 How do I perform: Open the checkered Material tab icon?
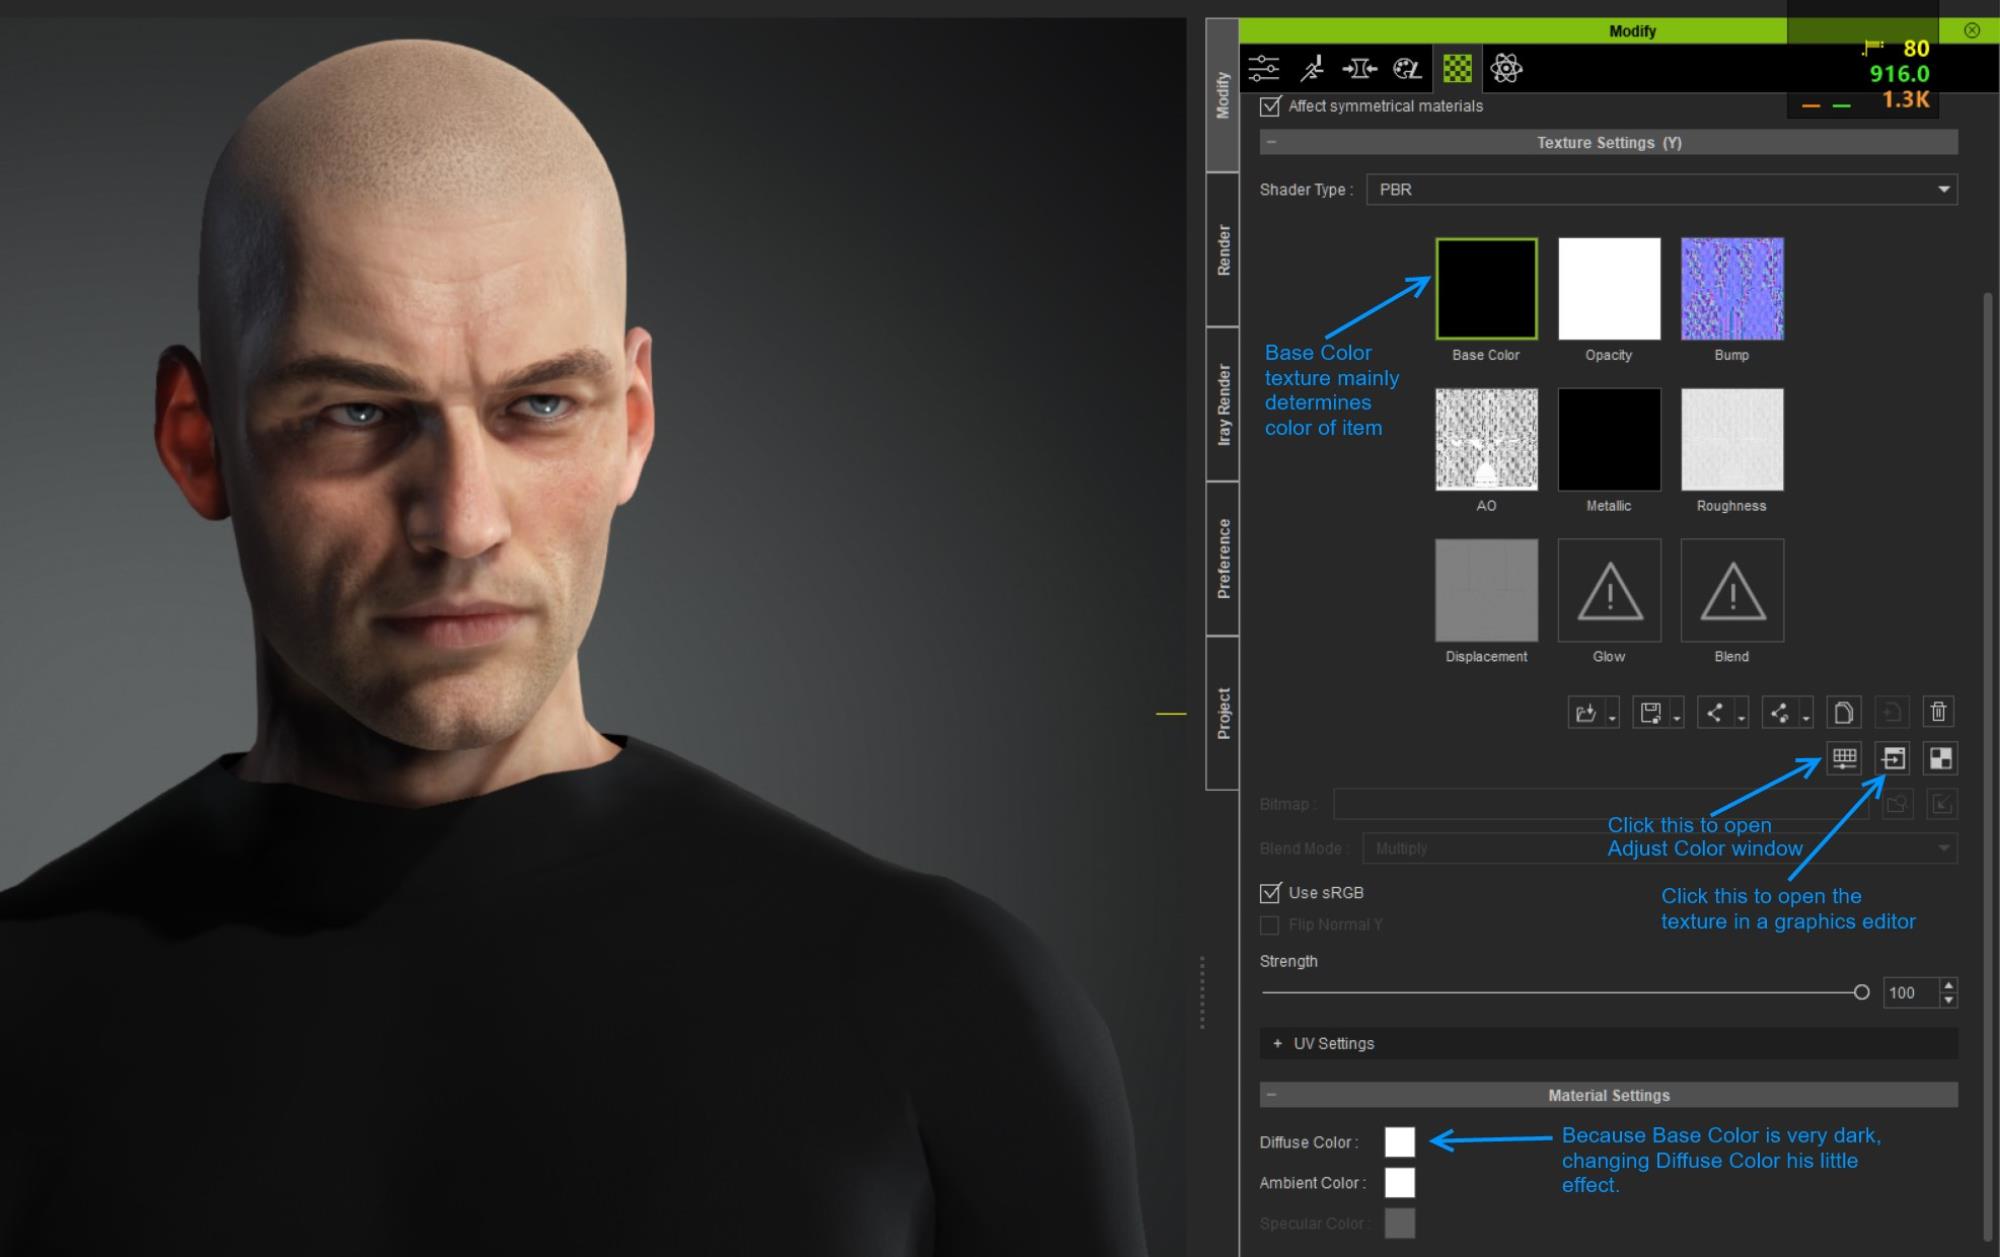[1457, 69]
